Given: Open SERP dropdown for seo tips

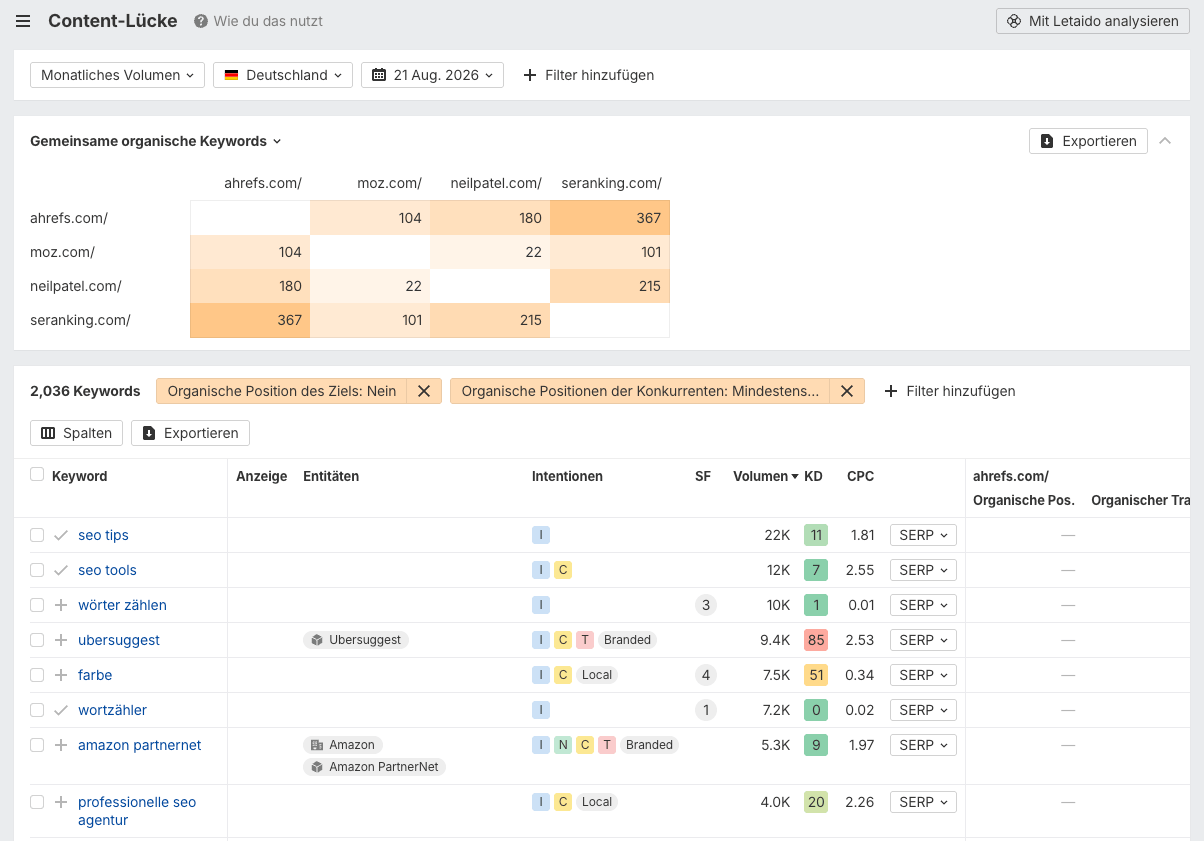Looking at the screenshot, I should [x=923, y=535].
